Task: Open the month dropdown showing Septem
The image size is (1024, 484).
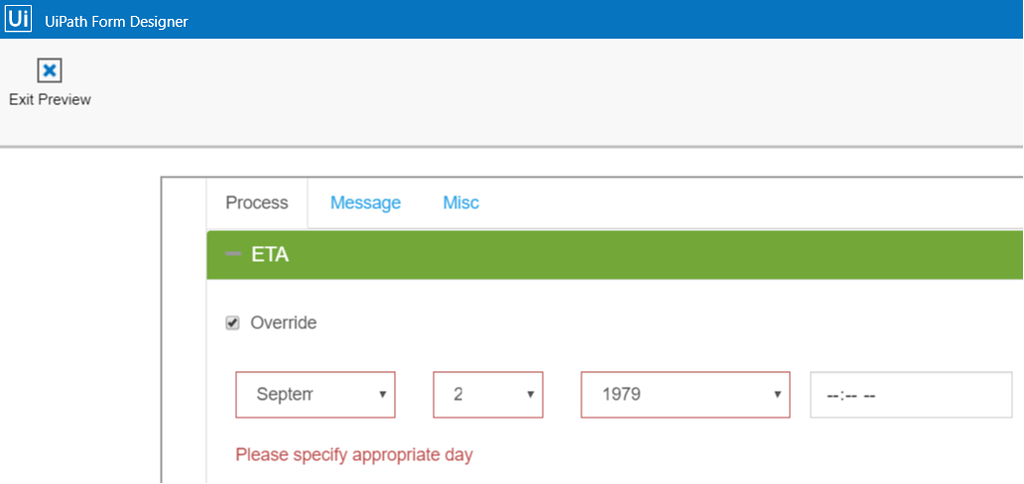Action: click(300, 395)
